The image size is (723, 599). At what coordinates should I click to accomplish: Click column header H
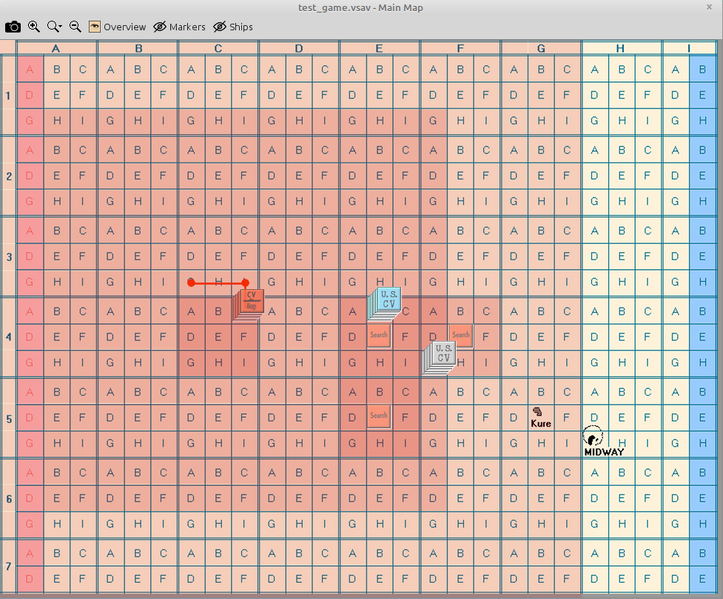click(x=621, y=48)
